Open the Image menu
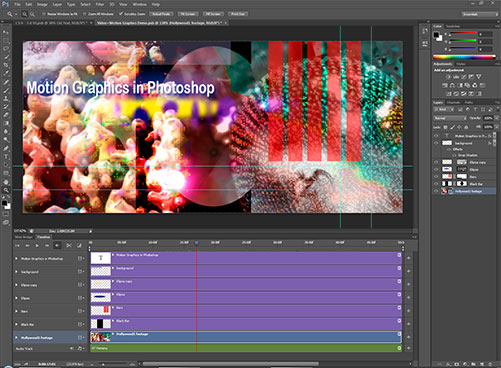 [x=42, y=4]
